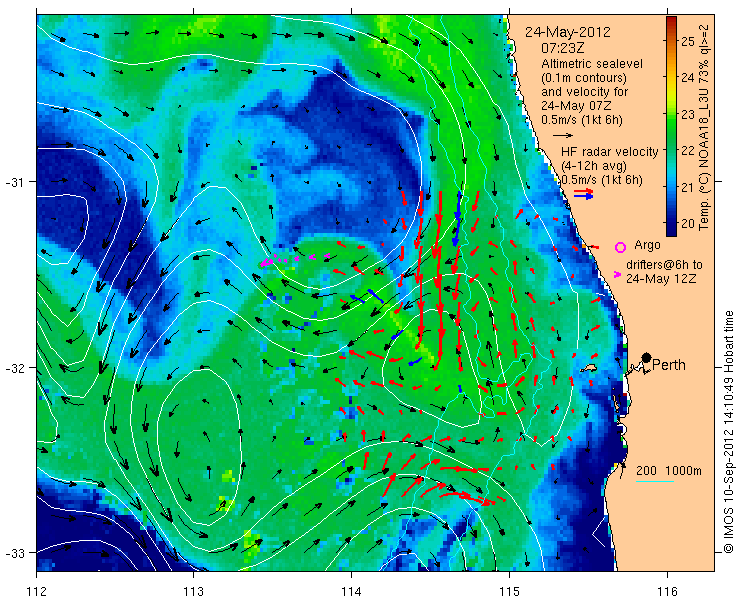This screenshot has height=600, width=740.
Task: Click the cyan 200 1000m isobath legend line
Action: pyautogui.click(x=655, y=482)
